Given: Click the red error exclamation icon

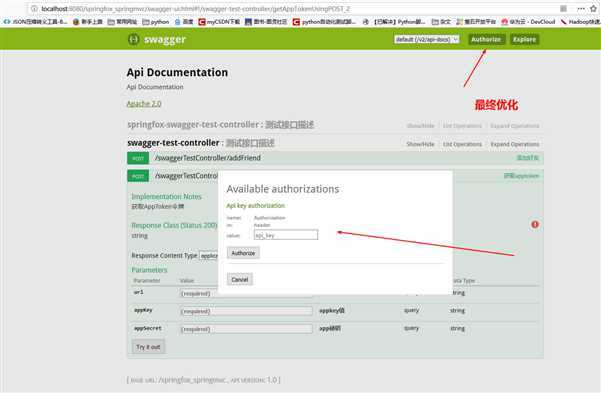Looking at the screenshot, I should (535, 224).
